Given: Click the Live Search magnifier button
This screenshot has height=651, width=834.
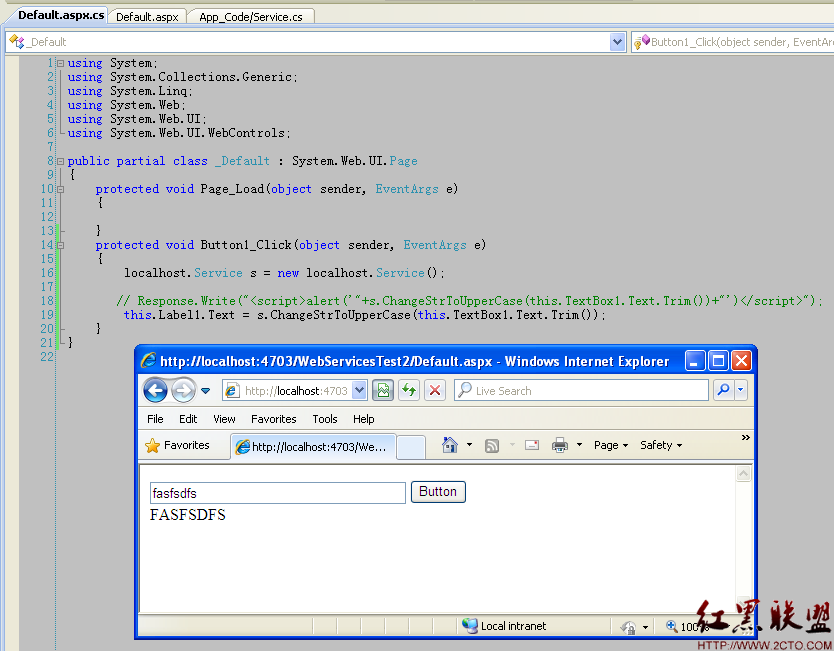Looking at the screenshot, I should coord(723,390).
